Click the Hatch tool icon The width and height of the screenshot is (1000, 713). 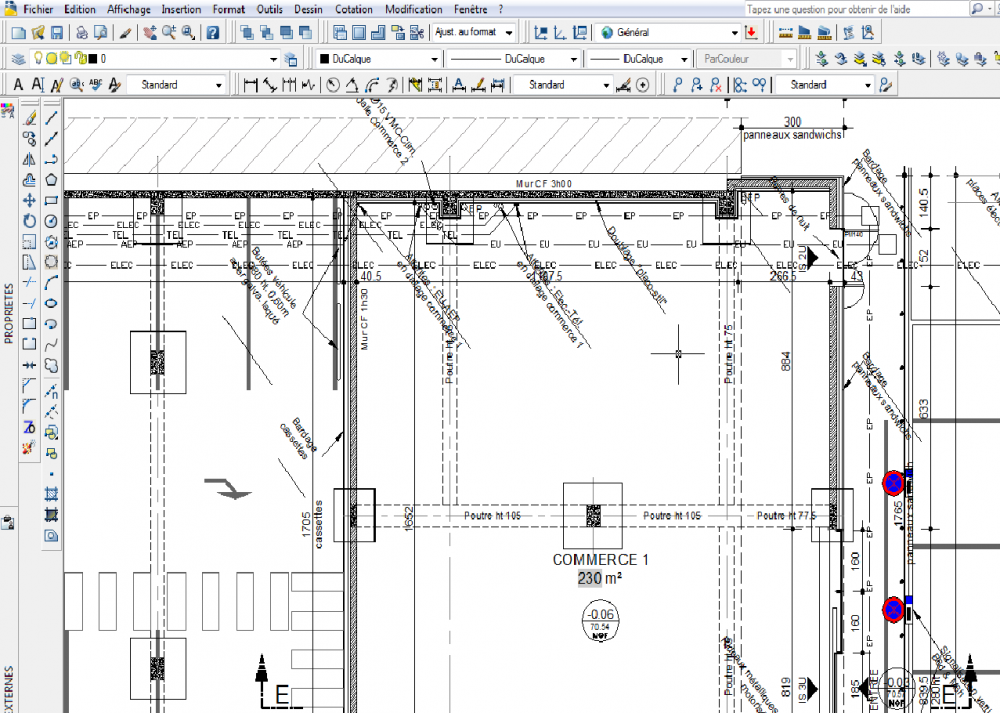(52, 493)
